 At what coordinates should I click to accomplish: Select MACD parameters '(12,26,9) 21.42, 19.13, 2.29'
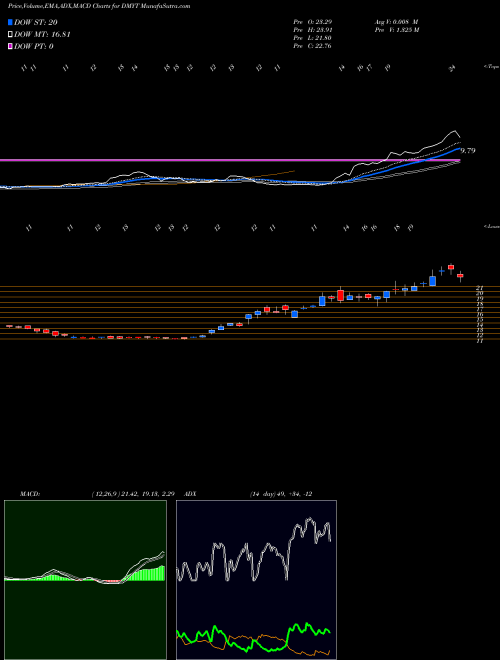133,494
